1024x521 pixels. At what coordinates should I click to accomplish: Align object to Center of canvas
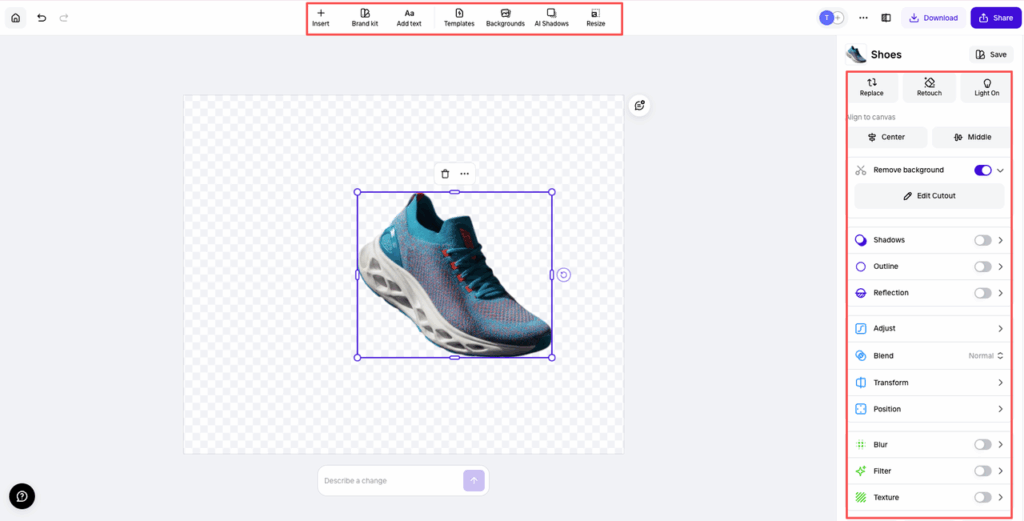[887, 137]
